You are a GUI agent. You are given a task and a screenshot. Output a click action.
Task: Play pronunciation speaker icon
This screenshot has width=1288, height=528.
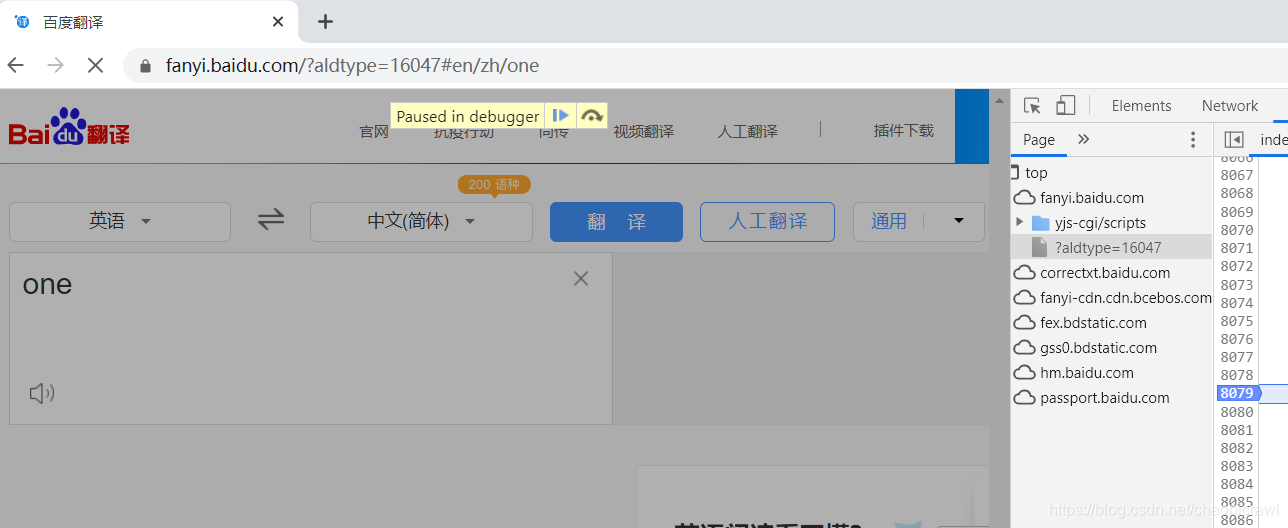(x=41, y=394)
